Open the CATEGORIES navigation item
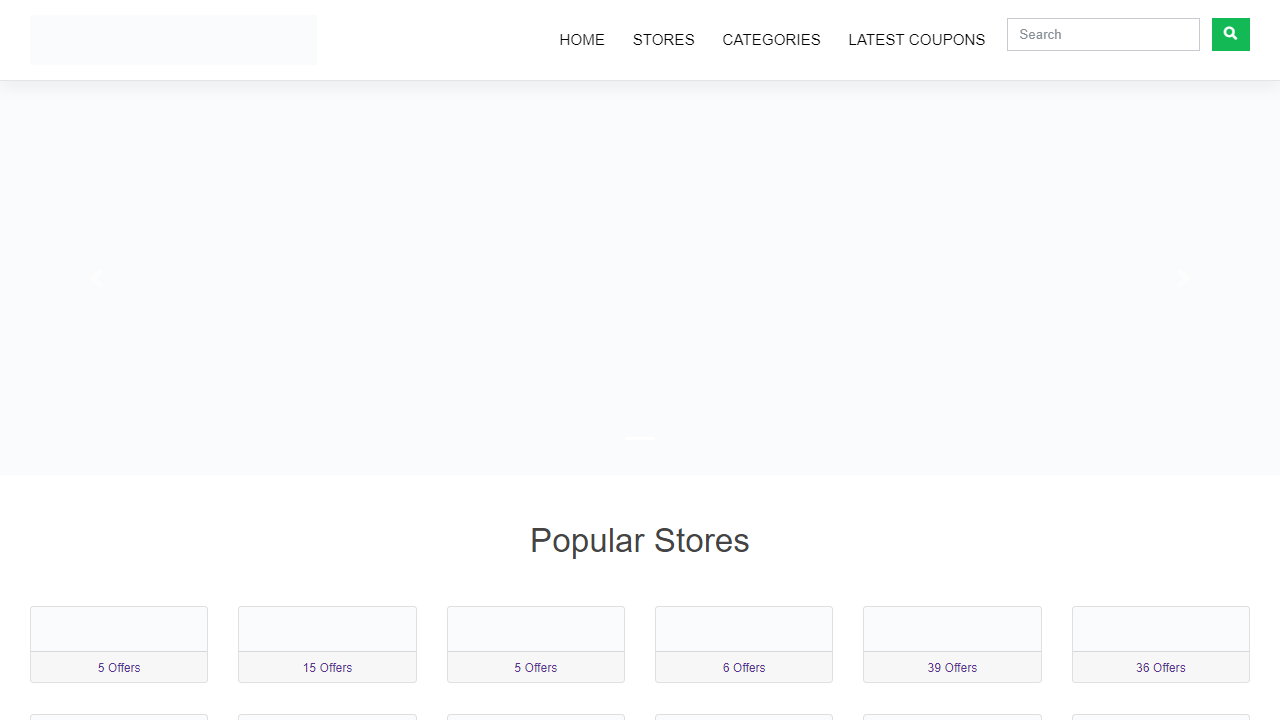Image resolution: width=1280 pixels, height=720 pixels. pos(771,40)
